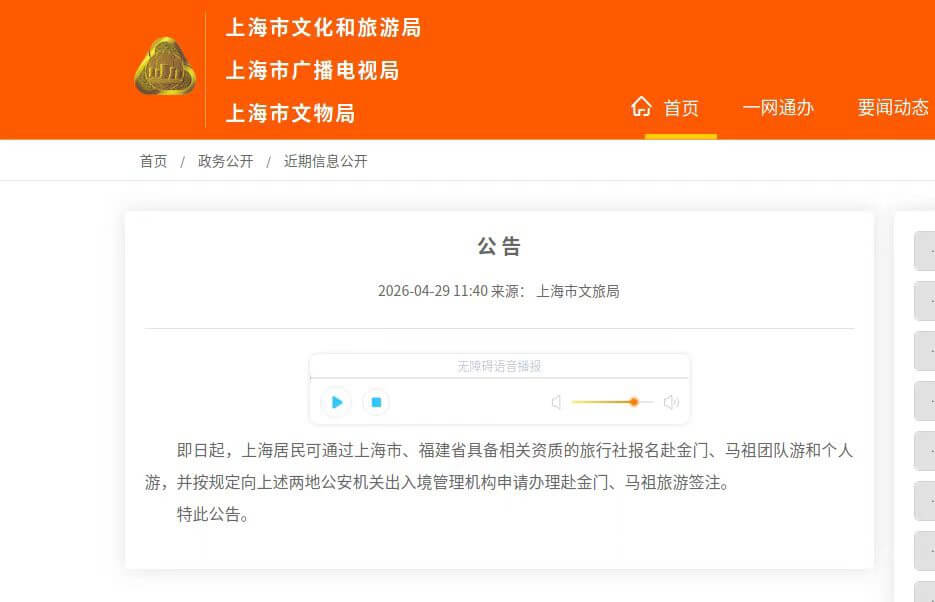Click the 首页 breadcrumb link
Viewport: 935px width, 602px height.
[153, 161]
